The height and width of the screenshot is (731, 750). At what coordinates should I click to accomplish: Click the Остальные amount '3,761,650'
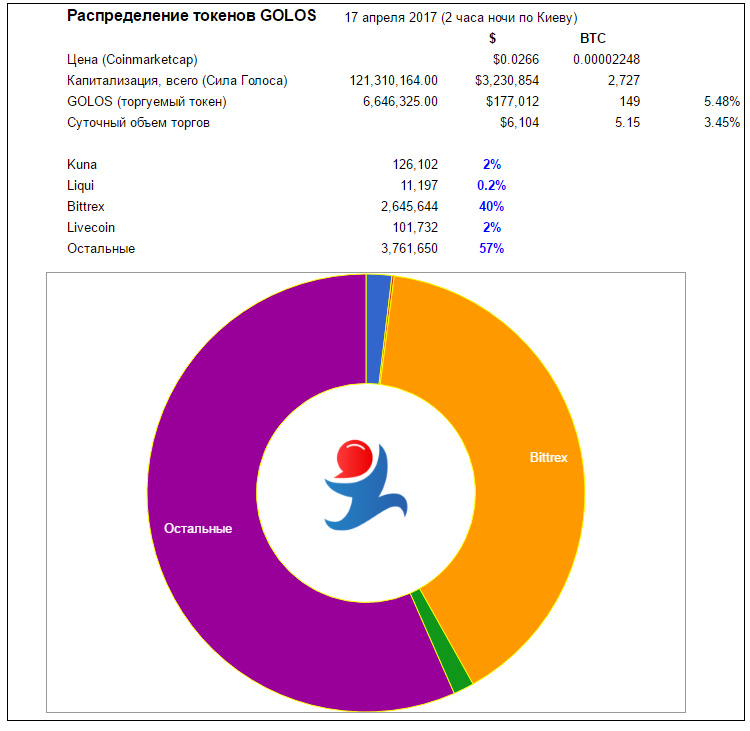pos(409,249)
